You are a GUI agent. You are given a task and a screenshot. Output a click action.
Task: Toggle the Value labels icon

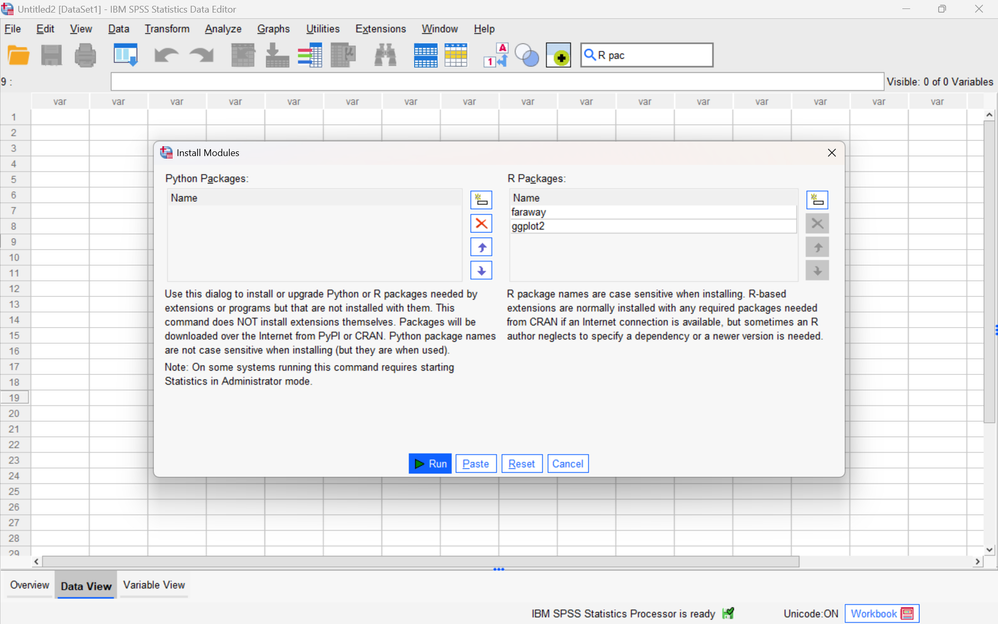pos(496,55)
